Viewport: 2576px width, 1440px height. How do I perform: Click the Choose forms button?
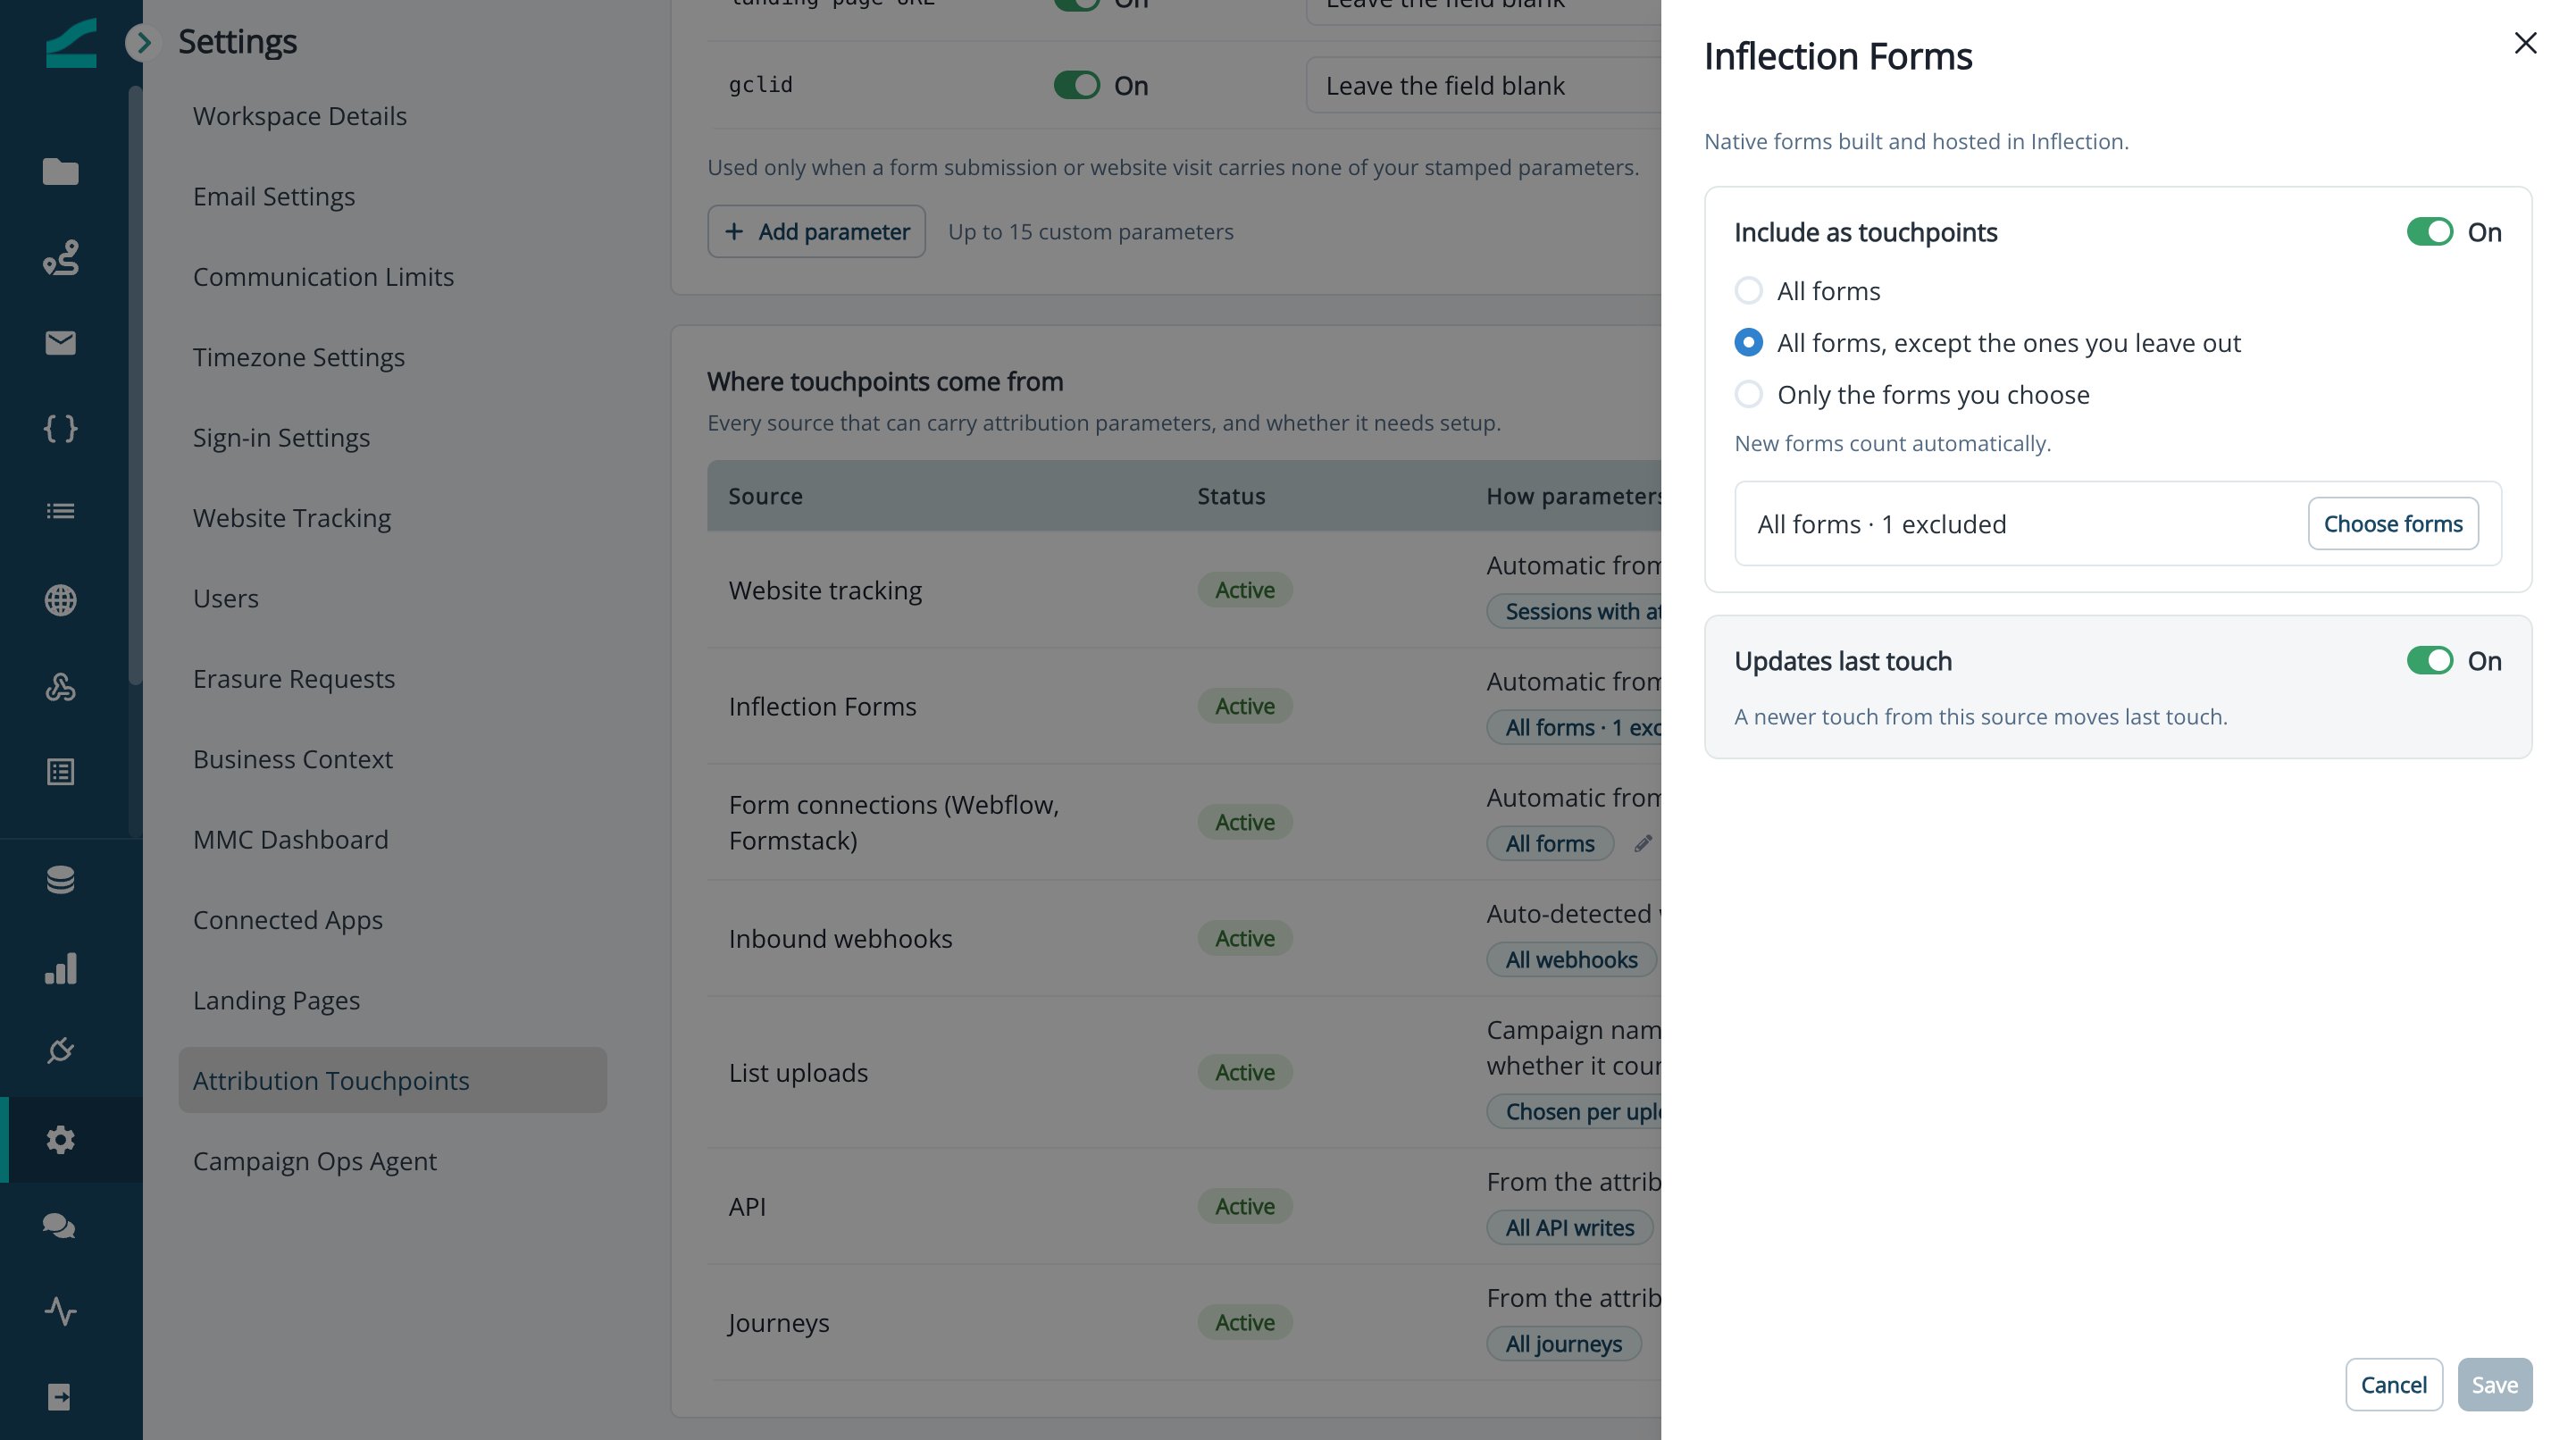pyautogui.click(x=2392, y=524)
